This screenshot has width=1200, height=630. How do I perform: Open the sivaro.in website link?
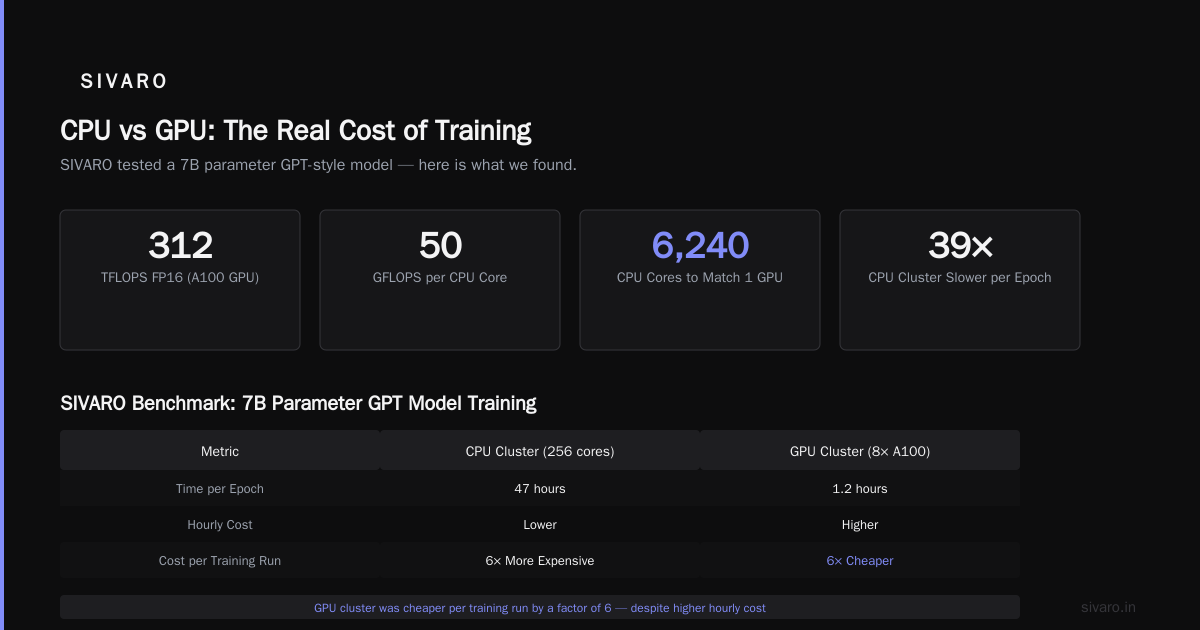1109,607
